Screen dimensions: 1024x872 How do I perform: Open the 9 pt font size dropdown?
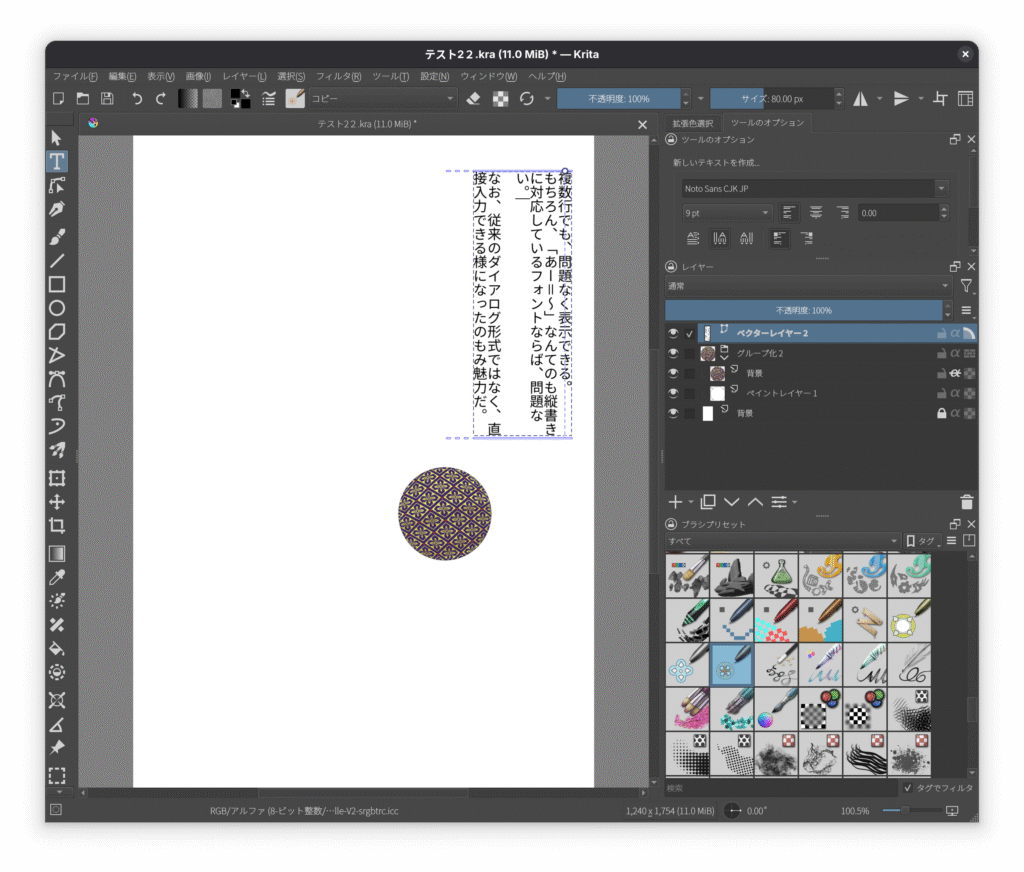726,213
